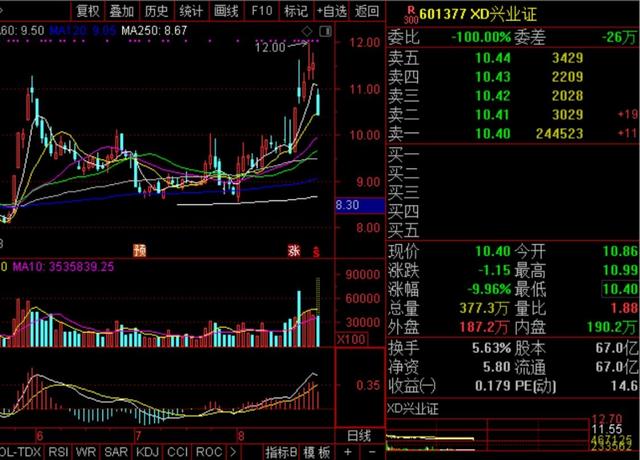Viewport: 640px width, 460px height.
Task: Click the diamond marker icon above the chart
Action: pyautogui.click(x=307, y=31)
